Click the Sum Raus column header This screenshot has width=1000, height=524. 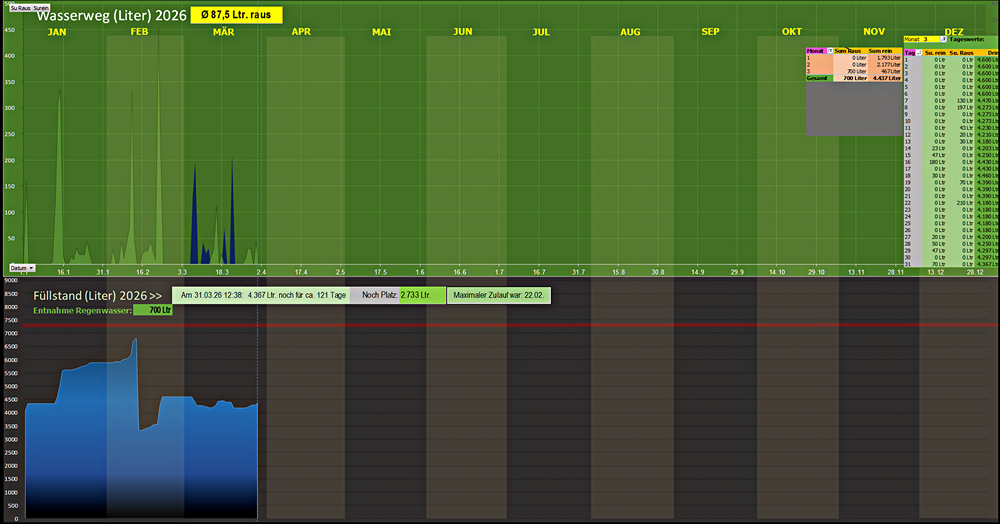(848, 50)
